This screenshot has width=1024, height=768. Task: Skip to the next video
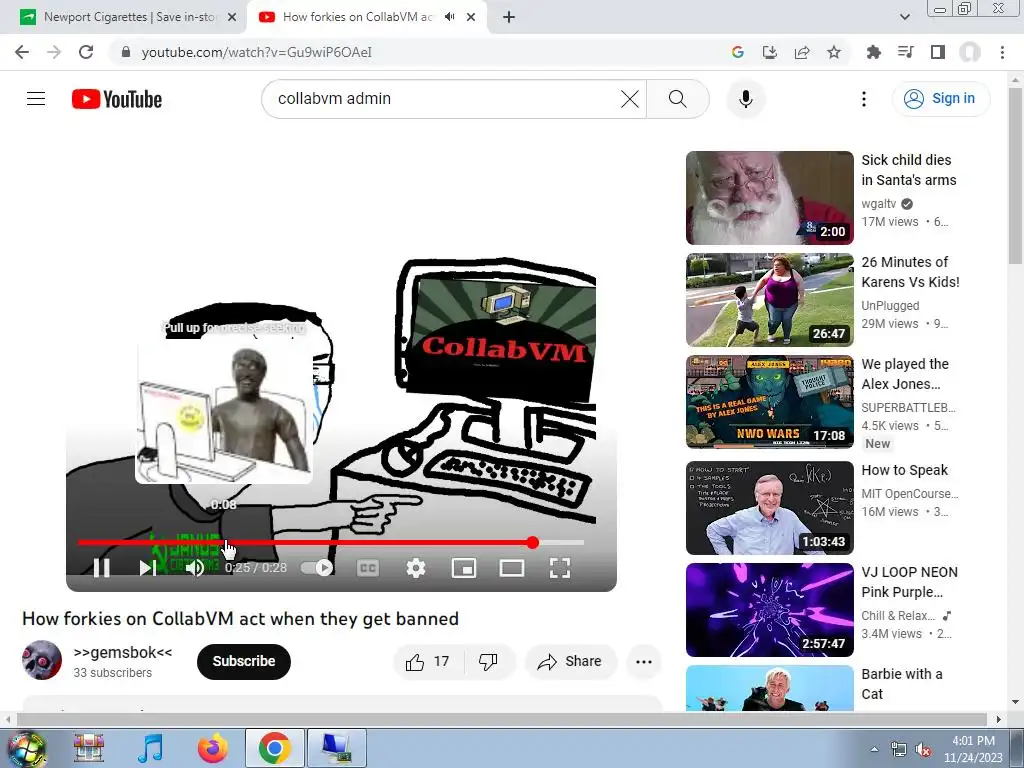click(148, 568)
